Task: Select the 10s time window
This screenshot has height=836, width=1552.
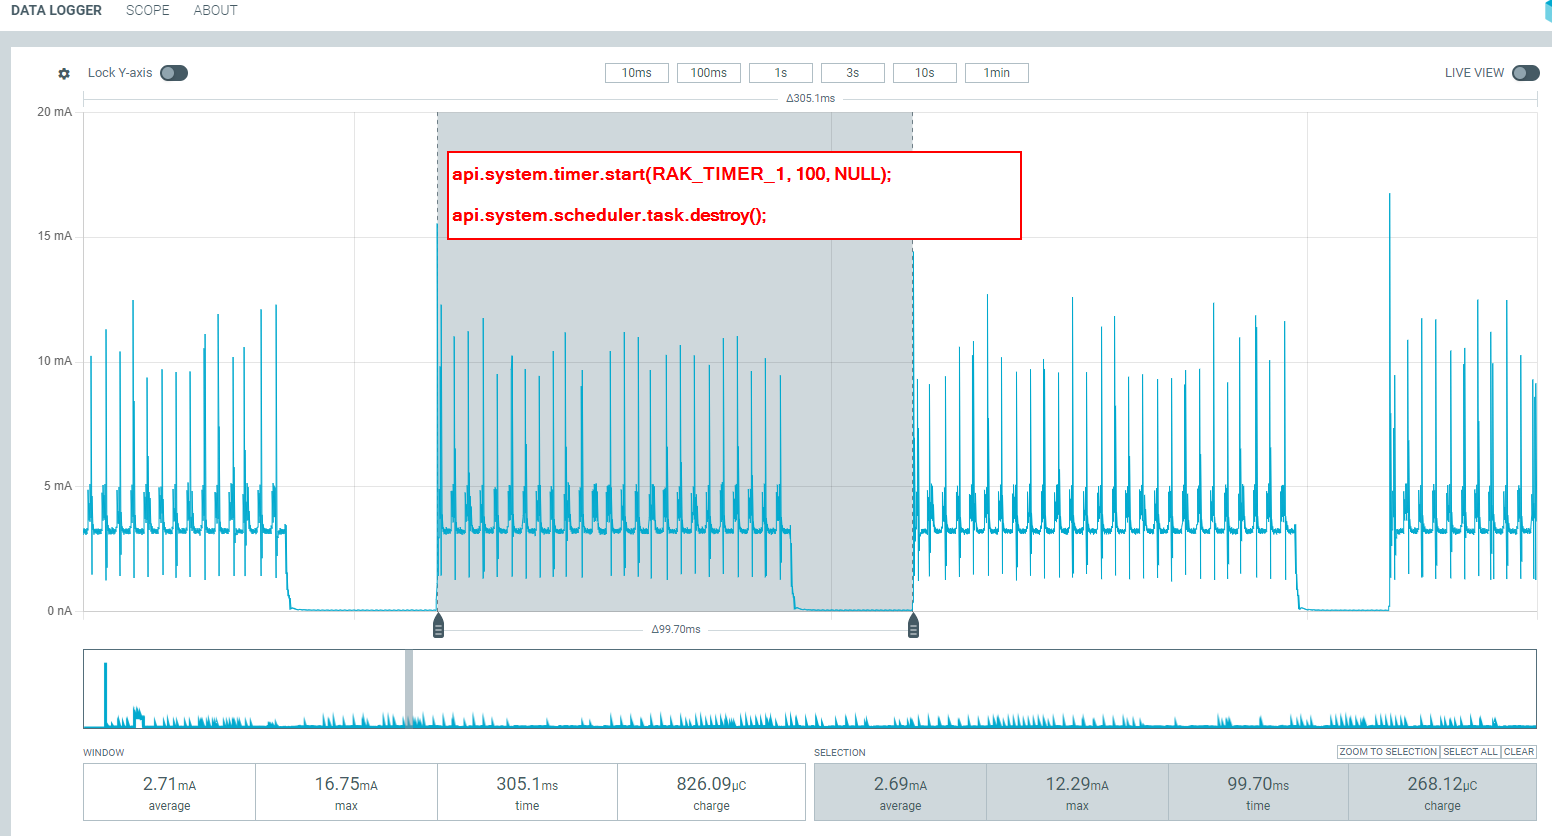Action: click(924, 73)
